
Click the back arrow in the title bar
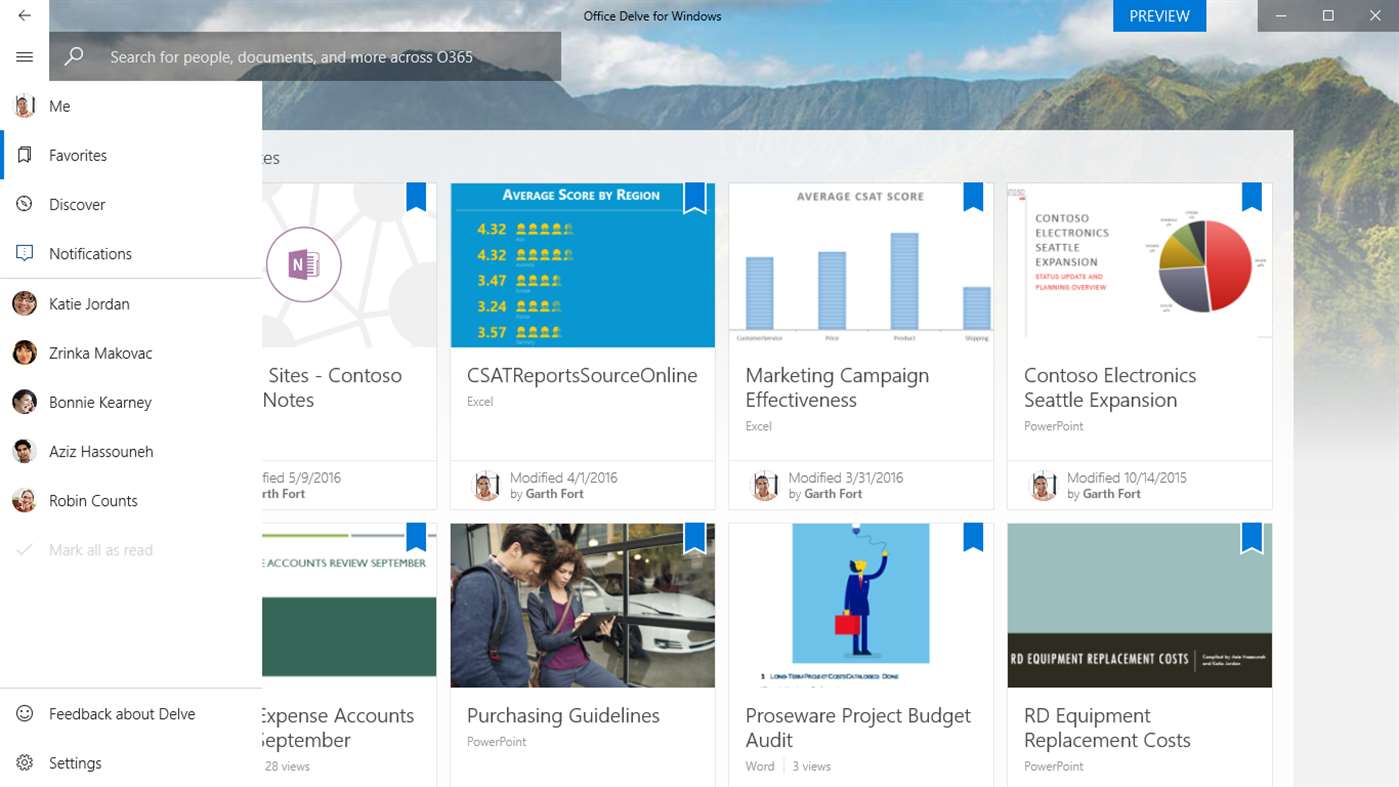click(x=24, y=16)
